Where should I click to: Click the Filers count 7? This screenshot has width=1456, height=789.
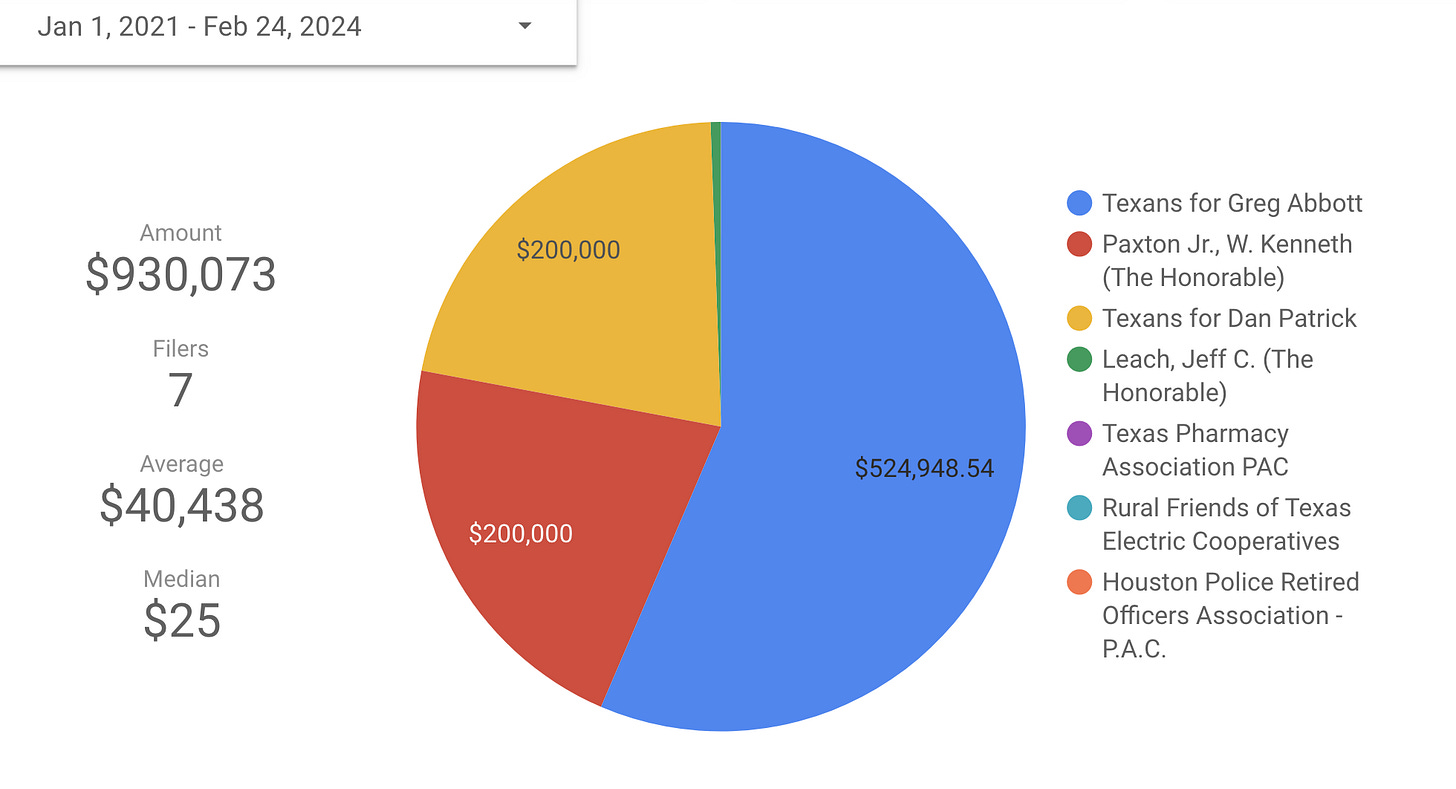tap(180, 390)
